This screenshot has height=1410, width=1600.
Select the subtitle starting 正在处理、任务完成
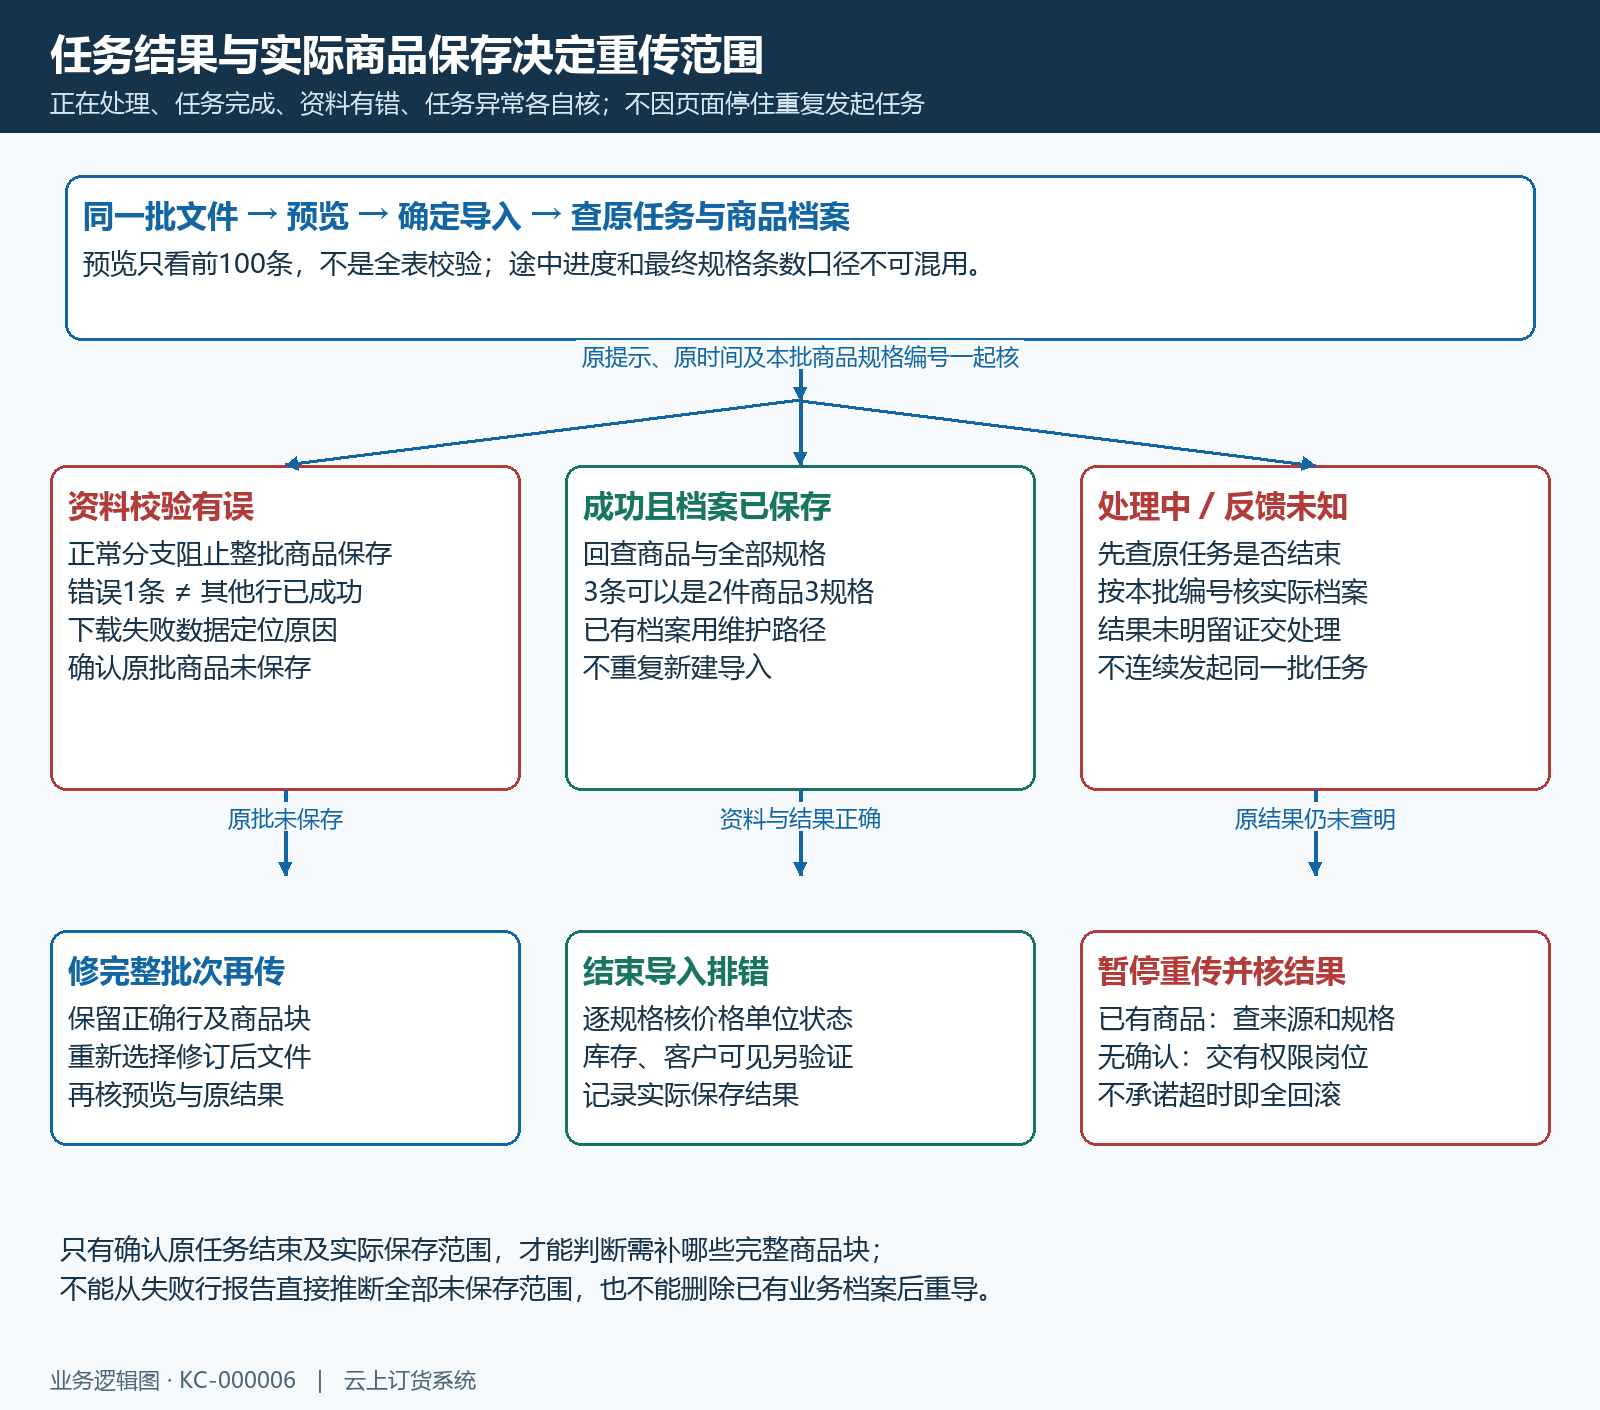(x=487, y=104)
